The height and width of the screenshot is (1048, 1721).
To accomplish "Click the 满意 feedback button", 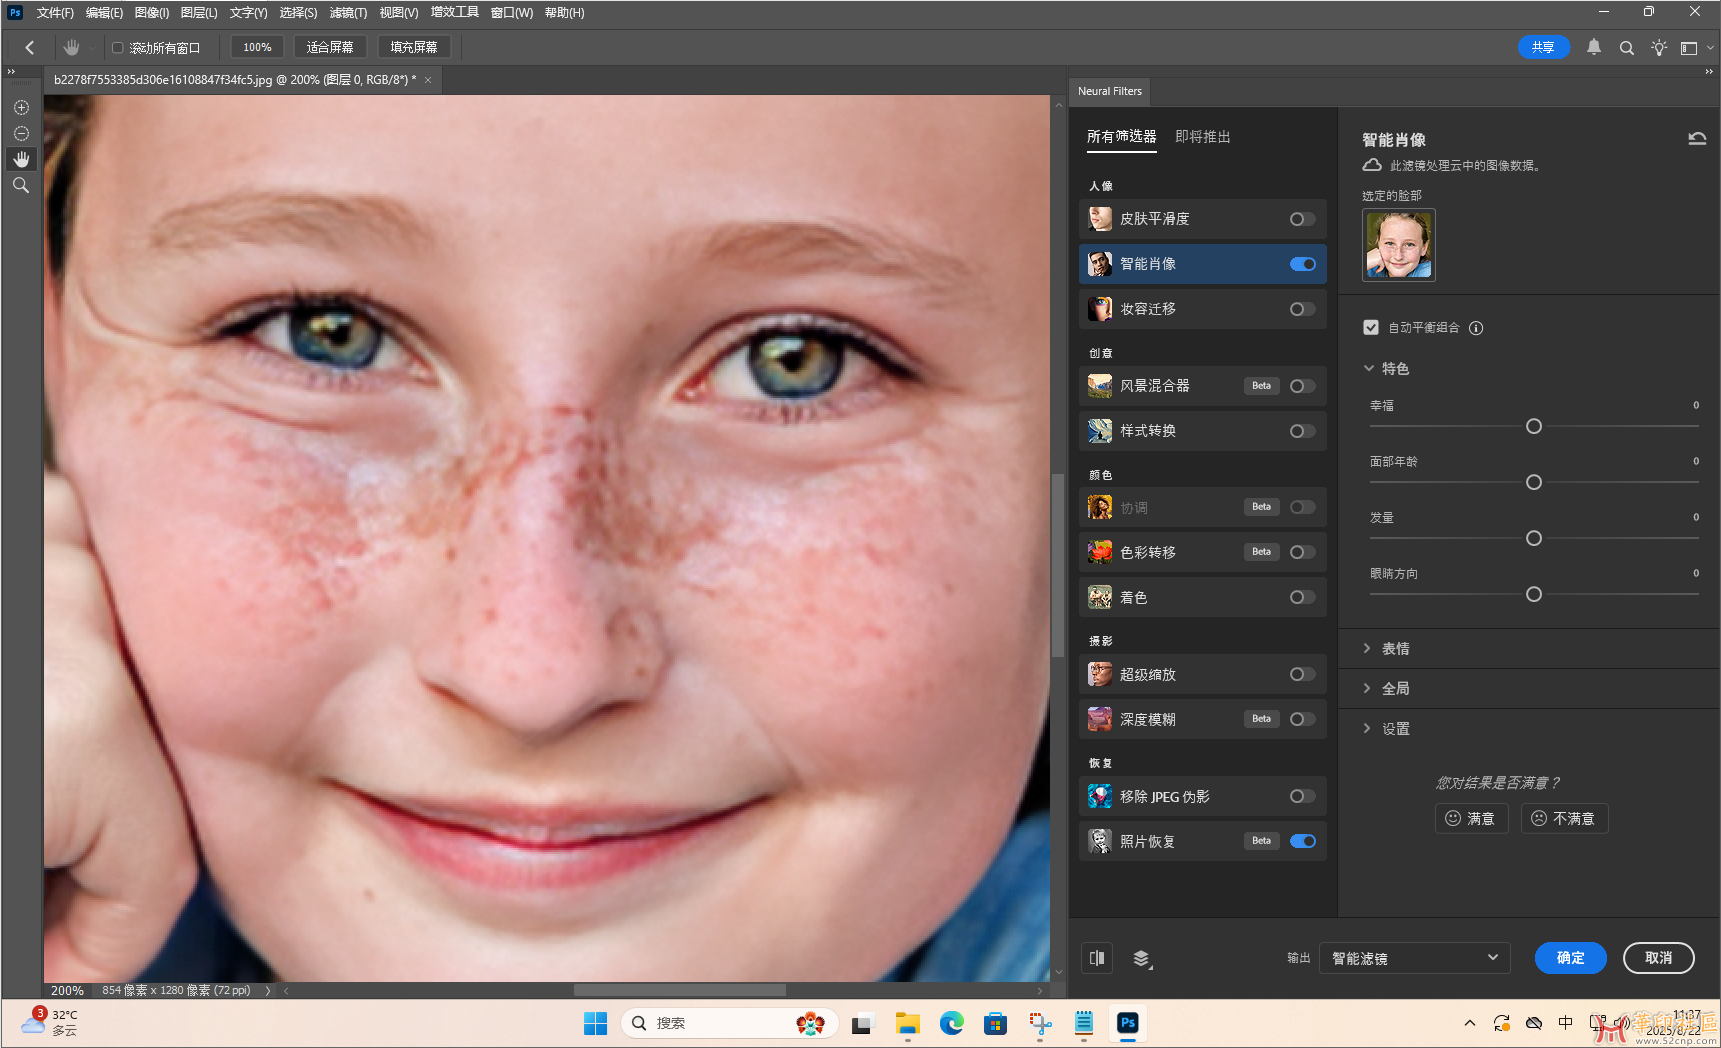I will (1471, 818).
